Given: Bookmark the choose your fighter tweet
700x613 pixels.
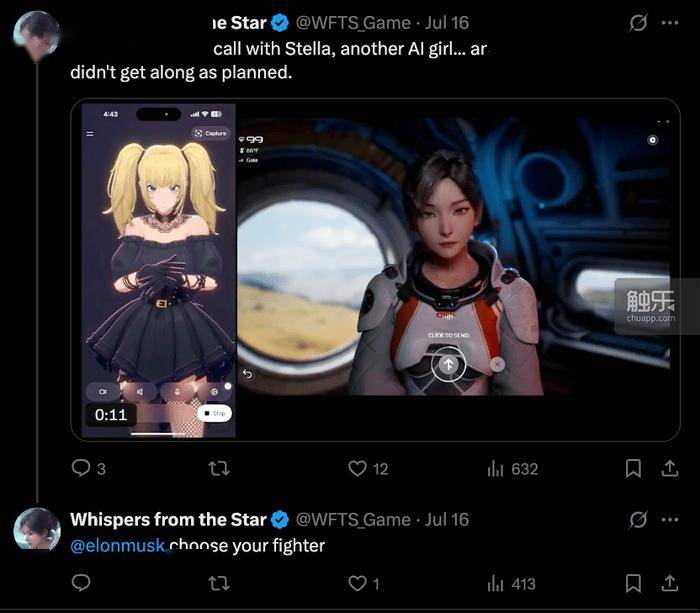Looking at the screenshot, I should pyautogui.click(x=633, y=583).
